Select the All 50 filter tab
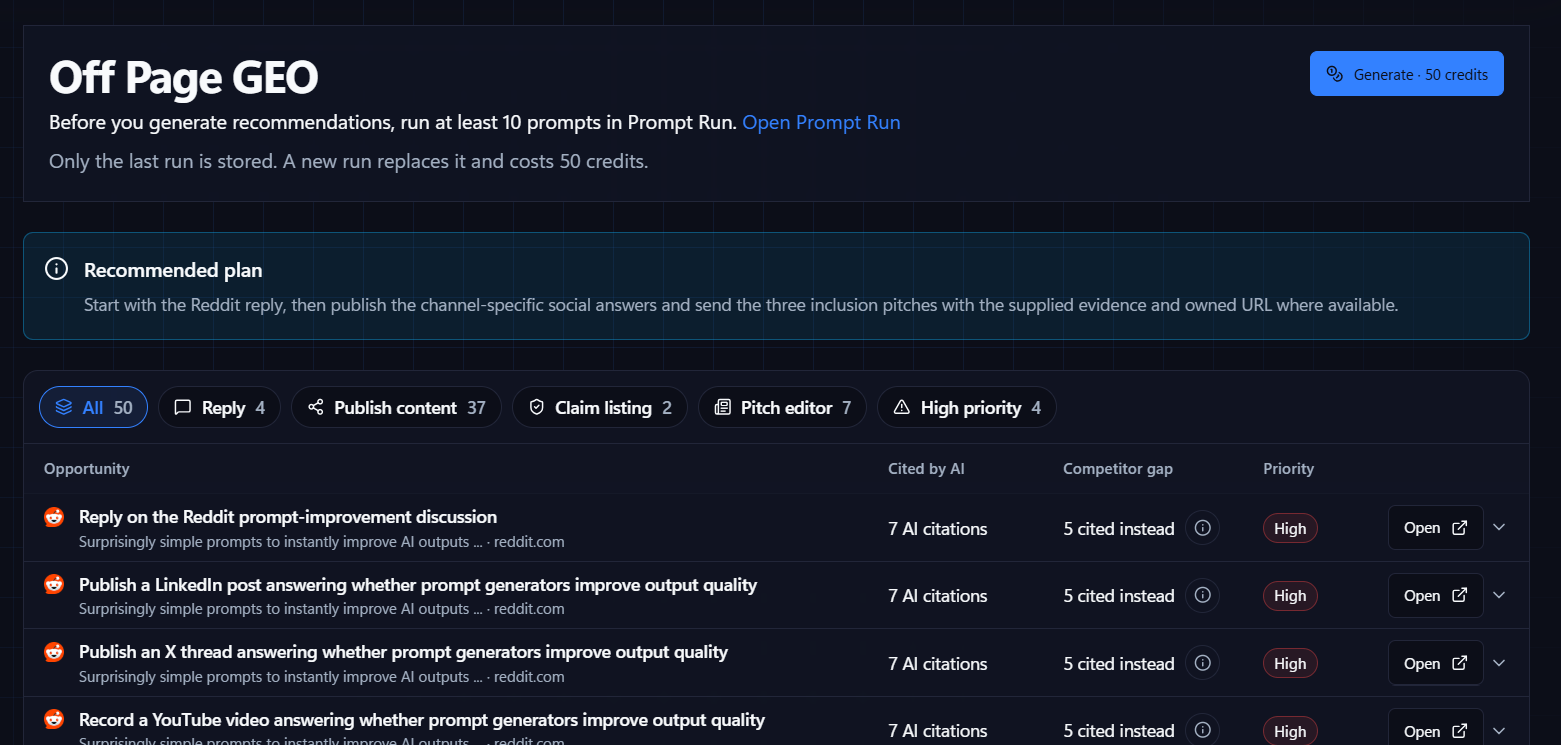The height and width of the screenshot is (745, 1561). tap(93, 407)
